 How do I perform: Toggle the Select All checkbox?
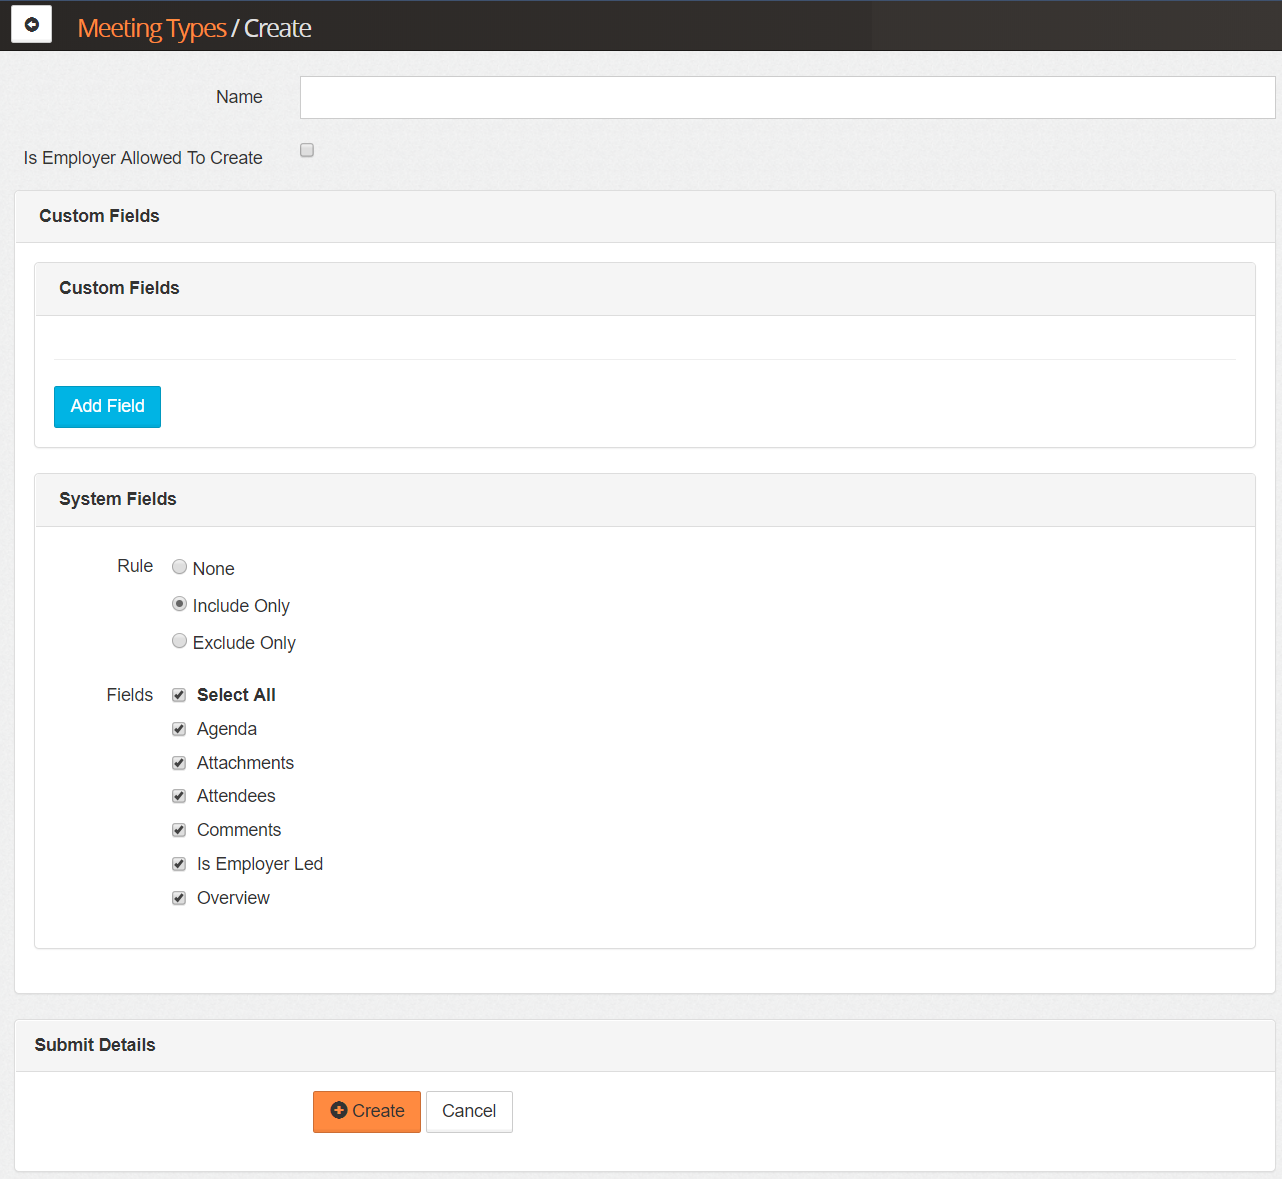pos(179,695)
